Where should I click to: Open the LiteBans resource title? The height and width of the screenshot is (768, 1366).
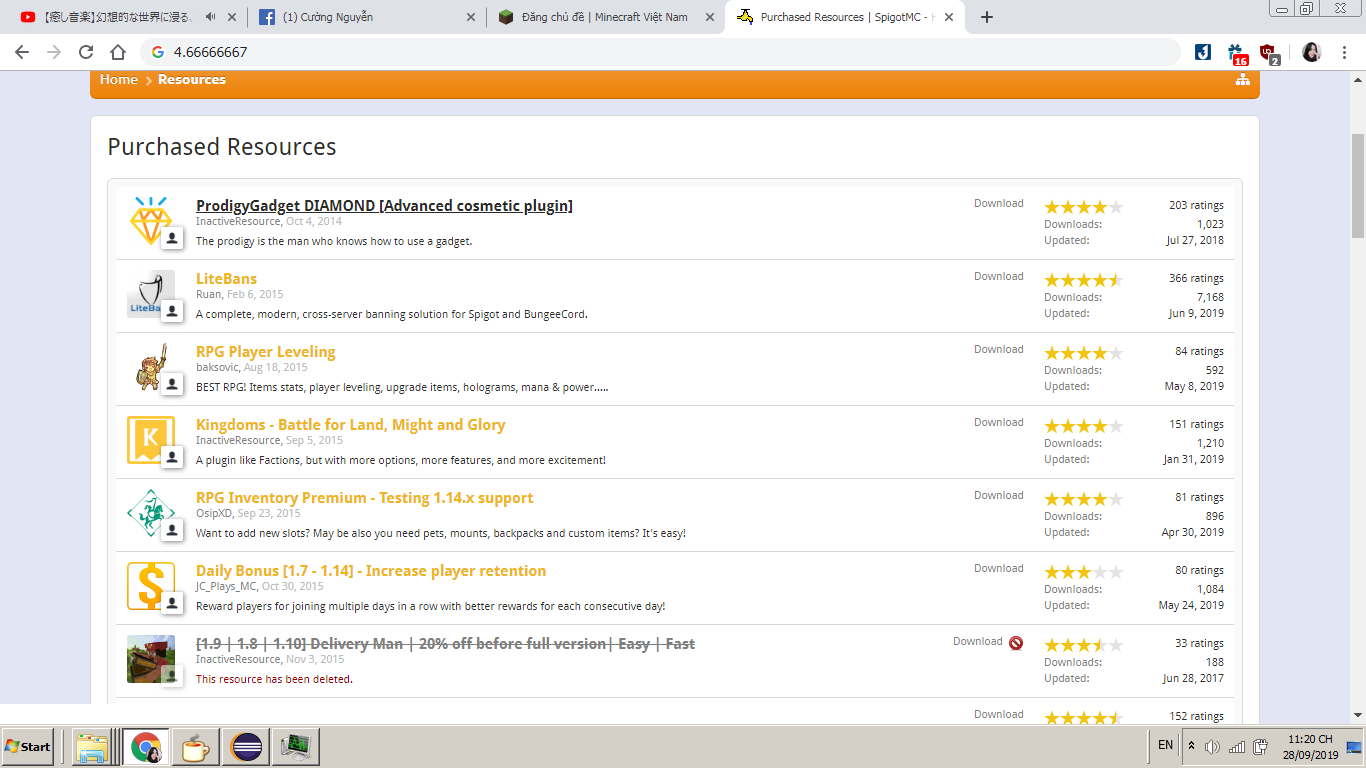tap(226, 279)
